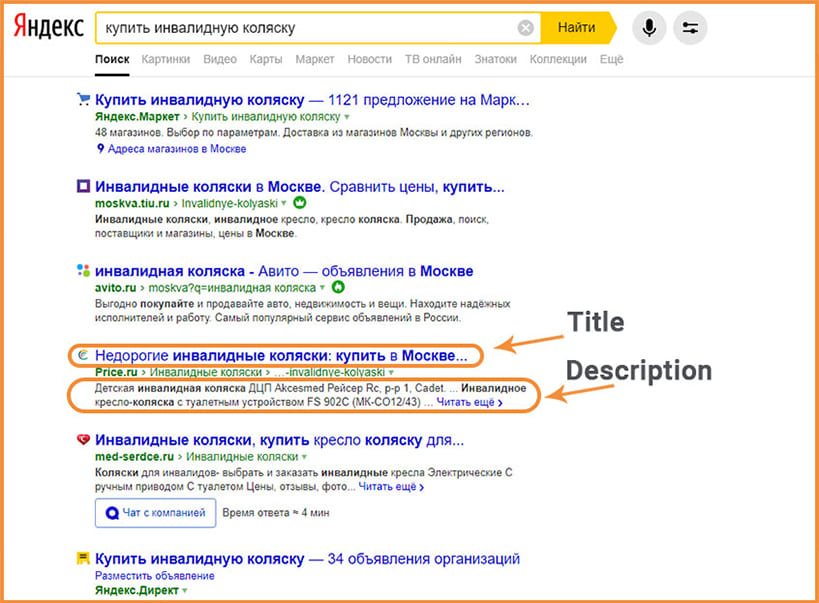Image resolution: width=819 pixels, height=603 pixels.
Task: Switch to the Видео tab
Action: [220, 59]
